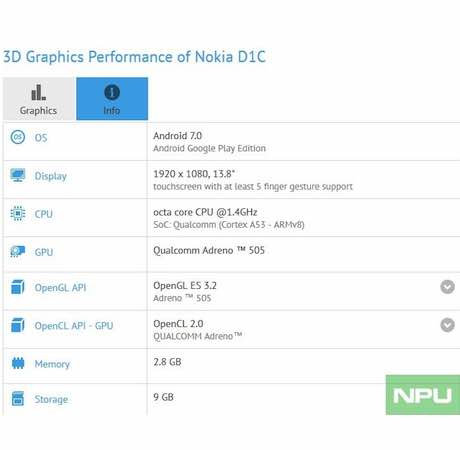Click the Nokia D1C performance heading
Image resolution: width=460 pixels, height=450 pixels.
coord(134,57)
